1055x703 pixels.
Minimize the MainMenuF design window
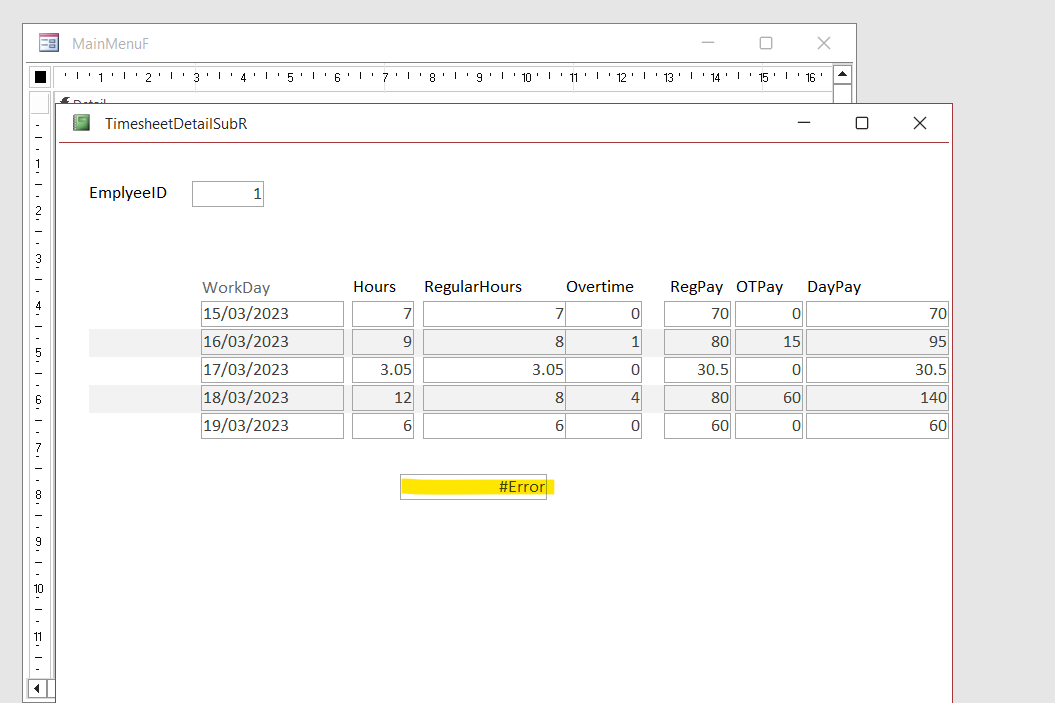click(708, 43)
